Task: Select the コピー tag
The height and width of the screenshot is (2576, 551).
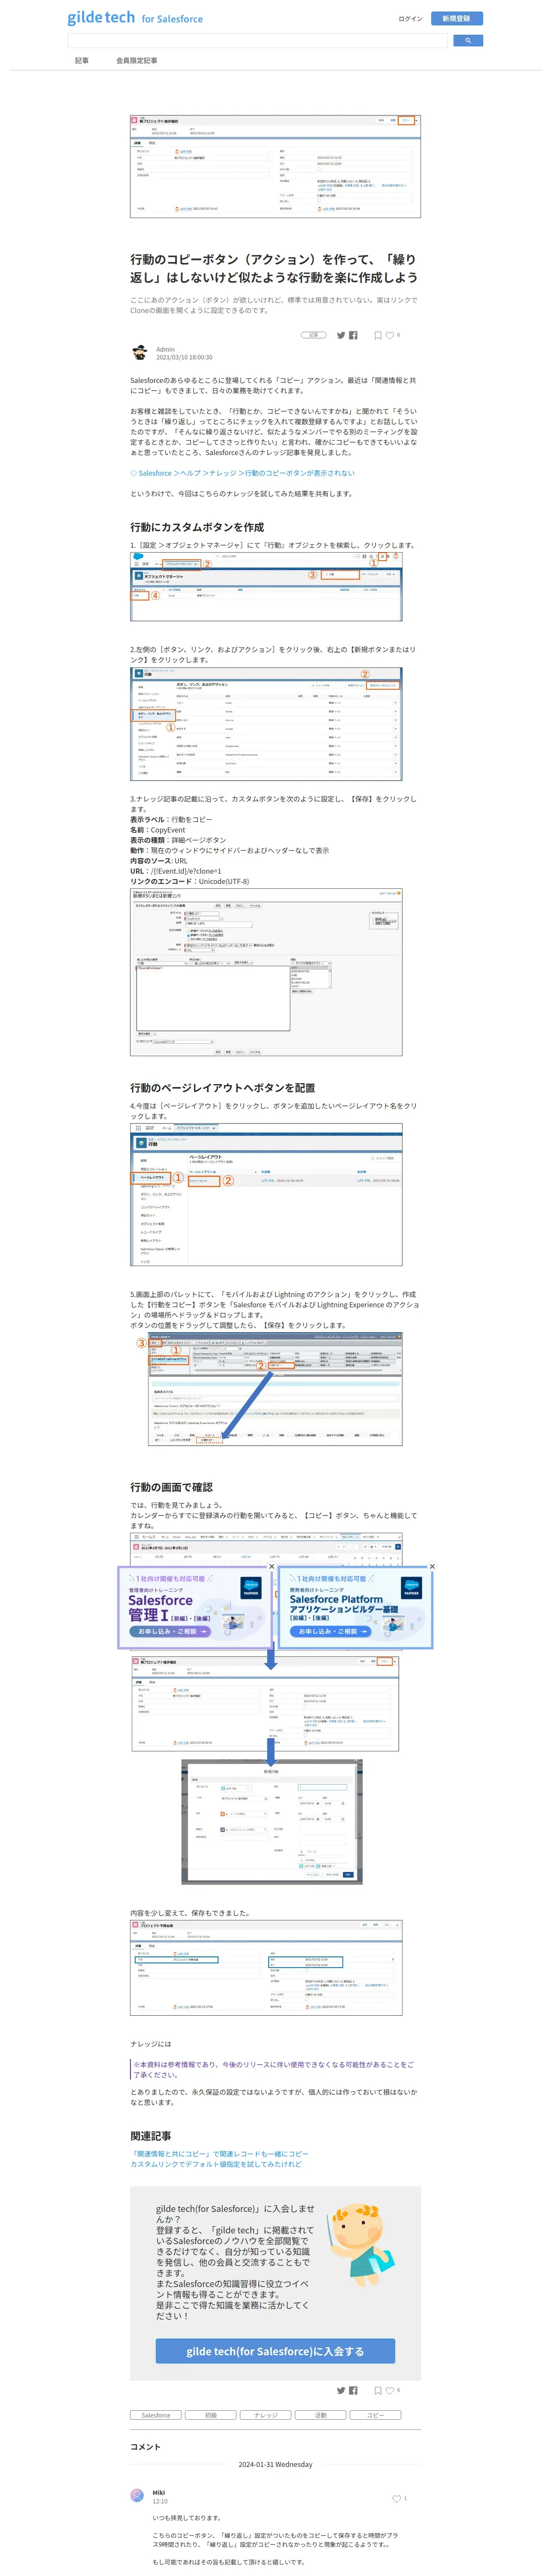Action: point(375,2415)
